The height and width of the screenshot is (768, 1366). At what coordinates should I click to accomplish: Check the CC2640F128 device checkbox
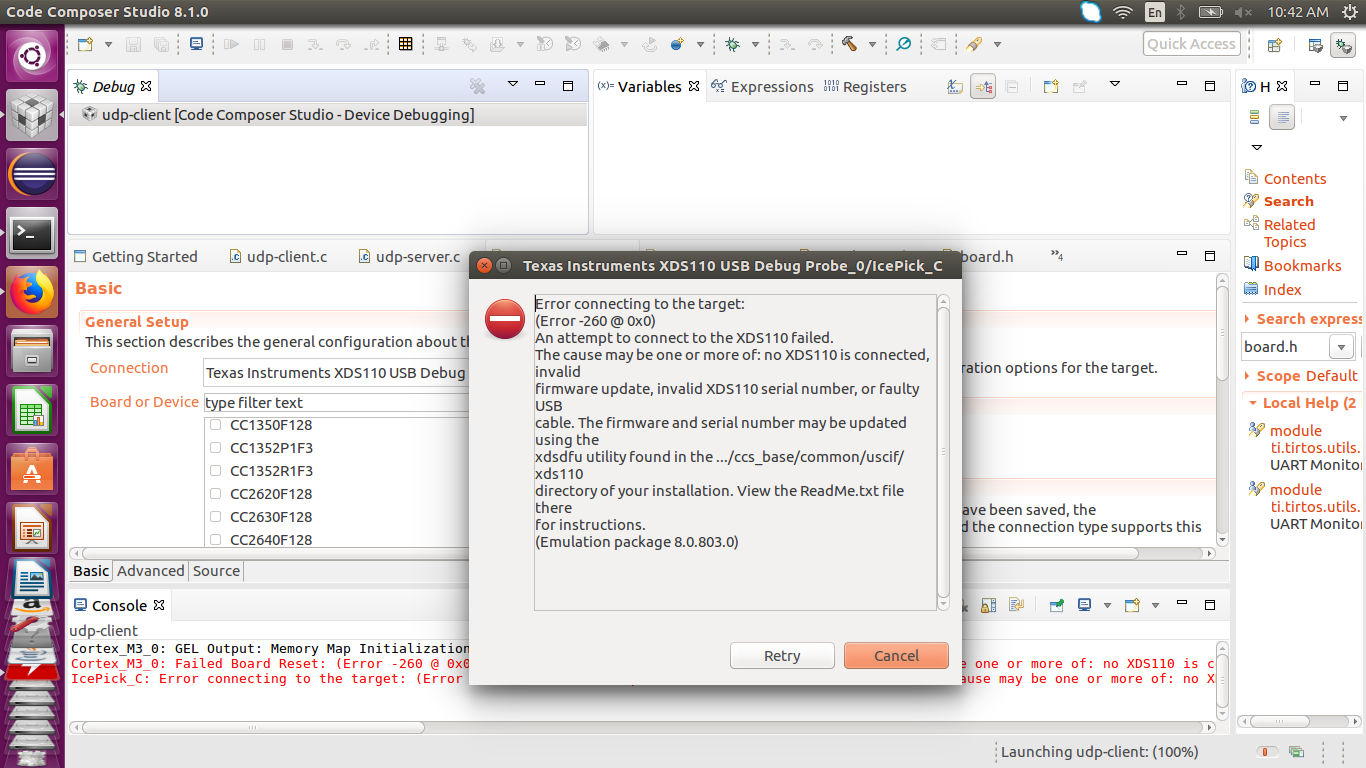tap(216, 540)
